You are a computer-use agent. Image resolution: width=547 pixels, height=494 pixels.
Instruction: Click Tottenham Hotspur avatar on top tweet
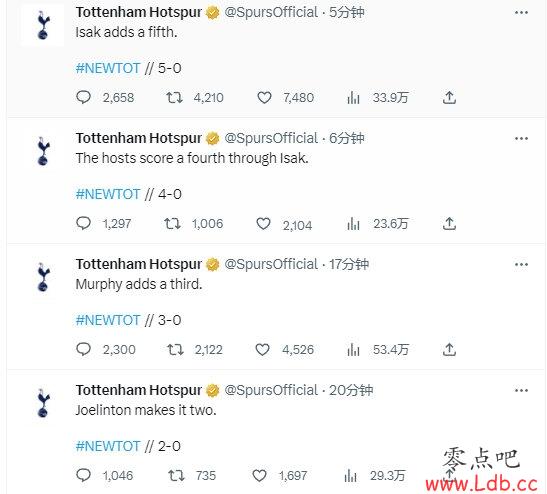43,25
